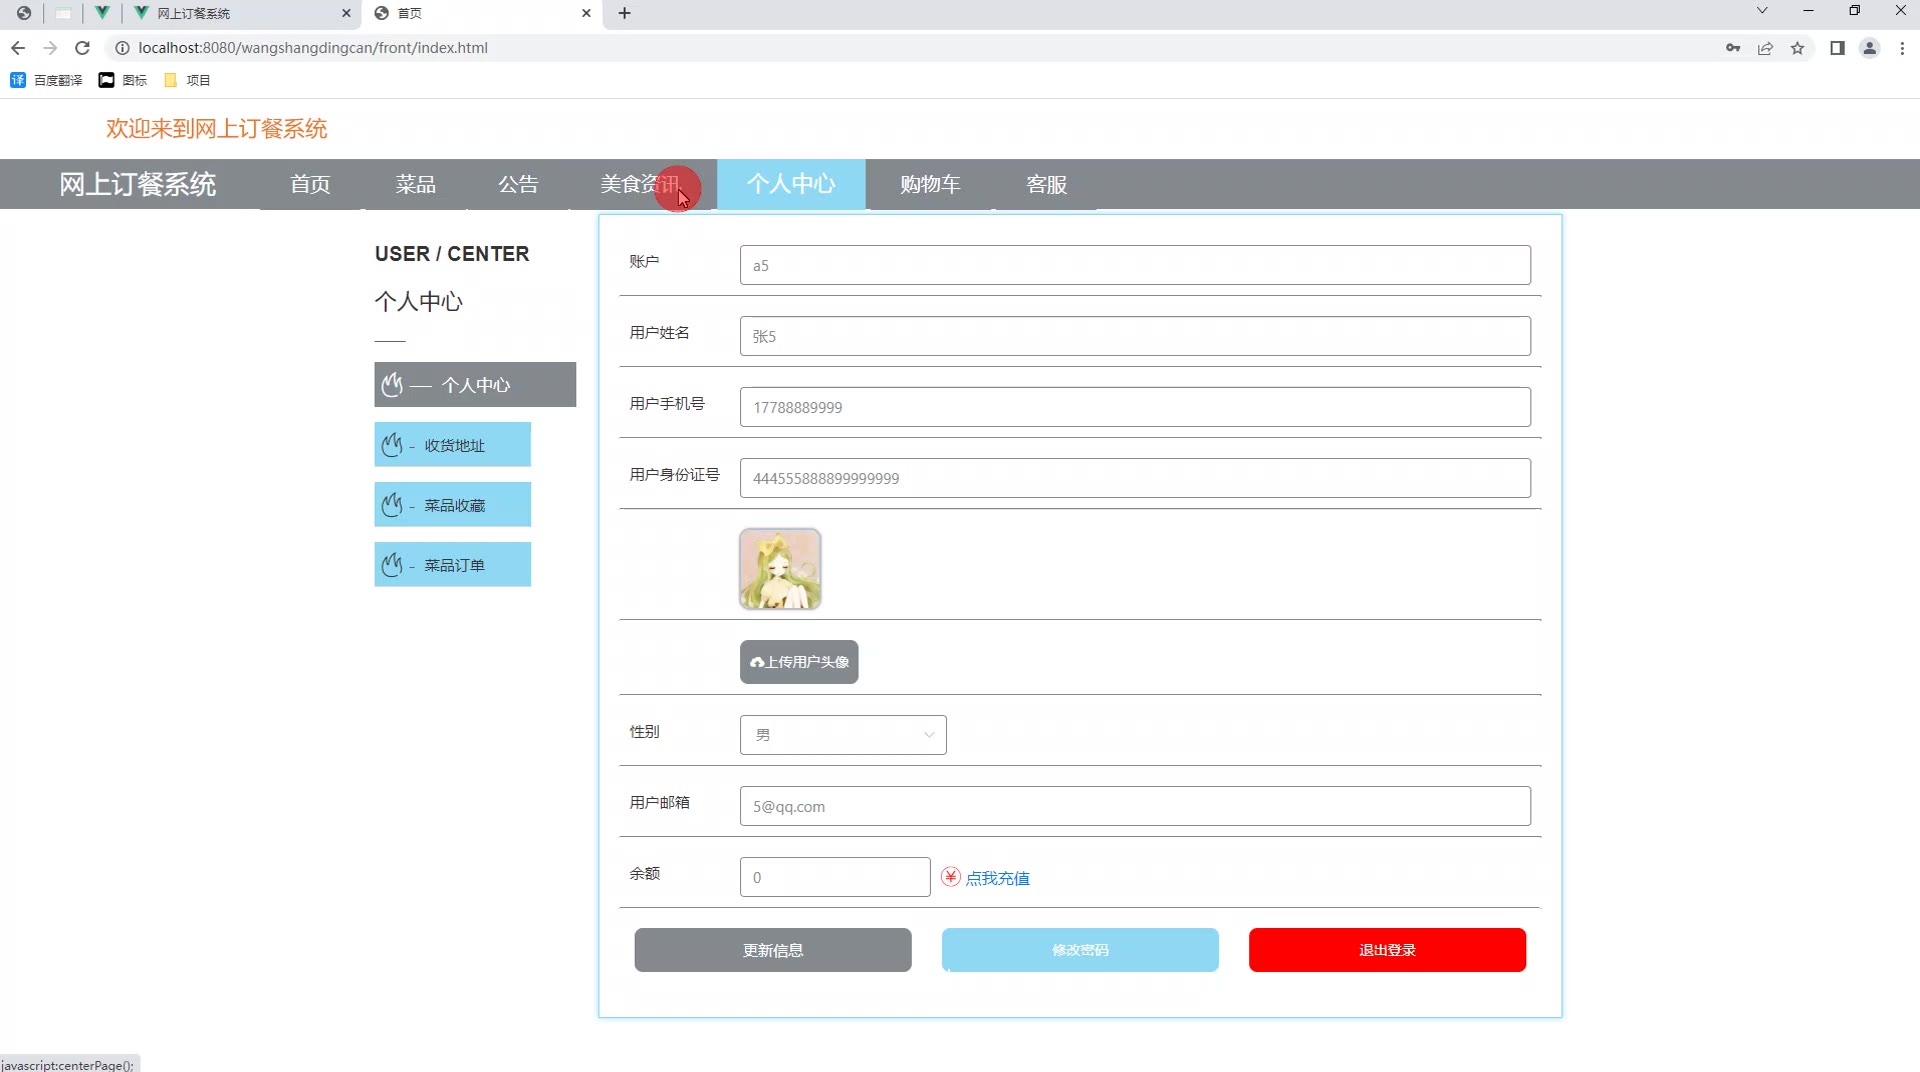Focus the 用户手机号 input field
This screenshot has width=1920, height=1072.
click(x=1134, y=407)
